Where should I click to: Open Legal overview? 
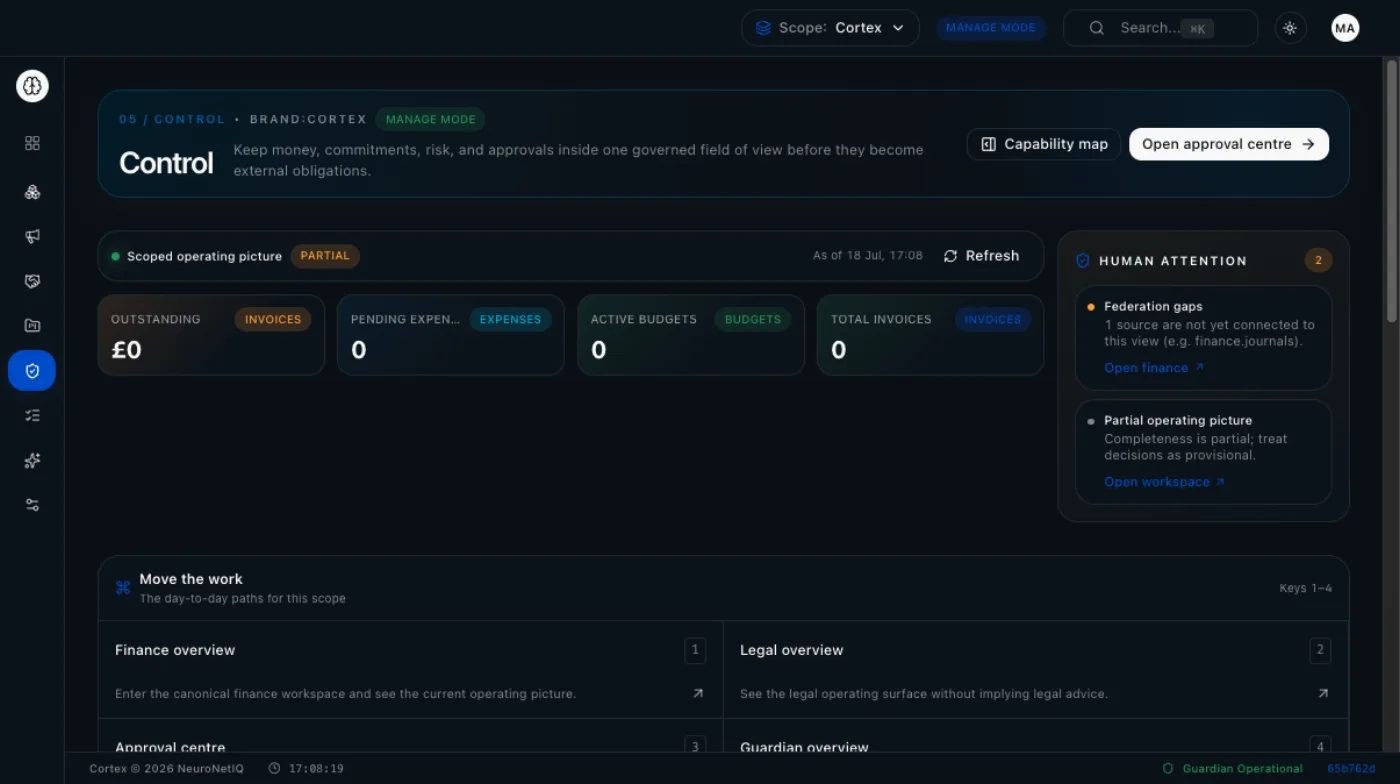pyautogui.click(x=1036, y=670)
